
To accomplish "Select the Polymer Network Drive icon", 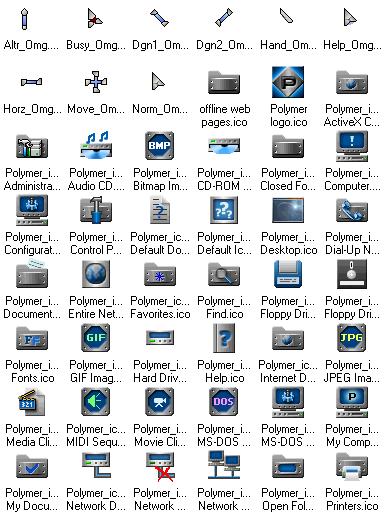I will pyautogui.click(x=96, y=465).
